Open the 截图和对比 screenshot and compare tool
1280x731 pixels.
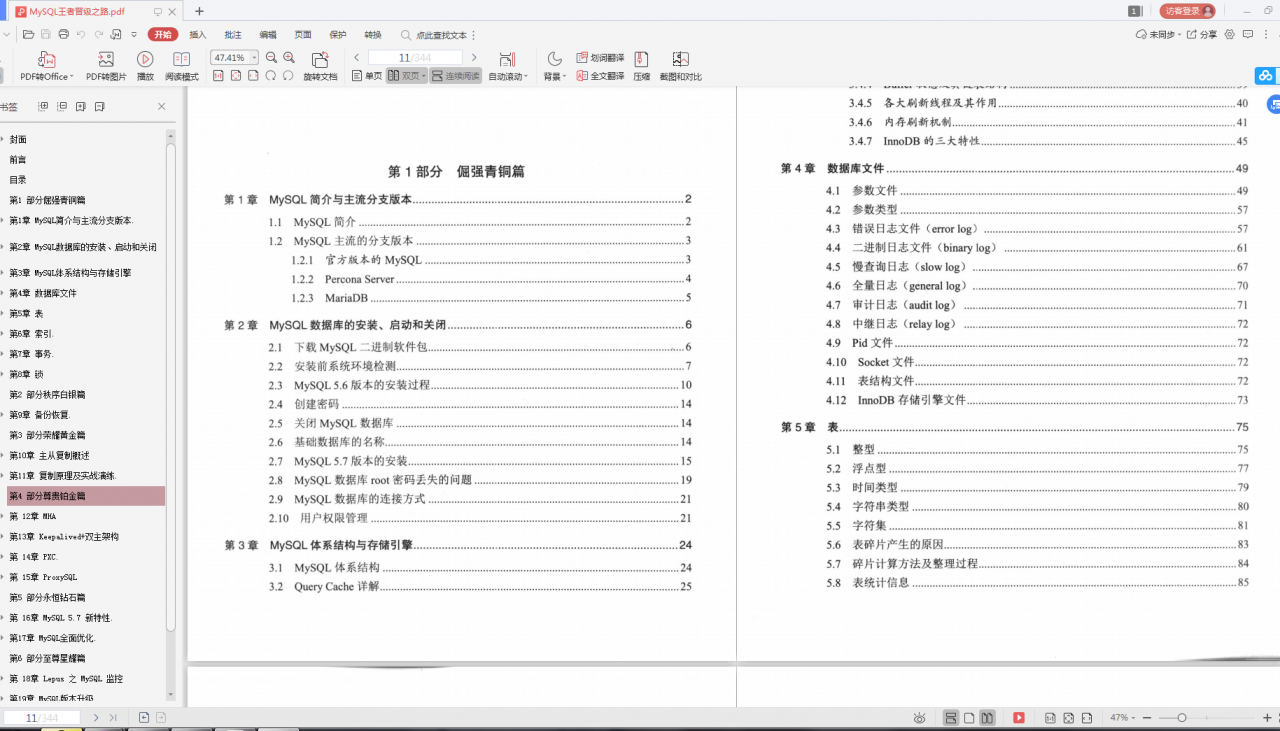point(680,65)
